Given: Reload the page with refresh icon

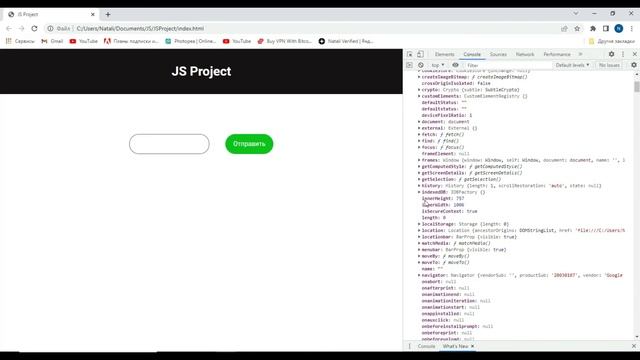Looking at the screenshot, I should (x=34, y=29).
